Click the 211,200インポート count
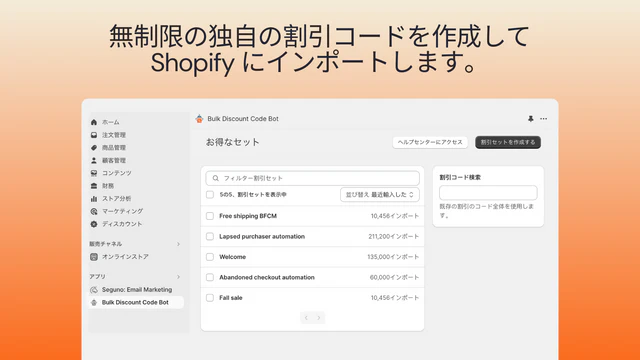 tap(393, 236)
